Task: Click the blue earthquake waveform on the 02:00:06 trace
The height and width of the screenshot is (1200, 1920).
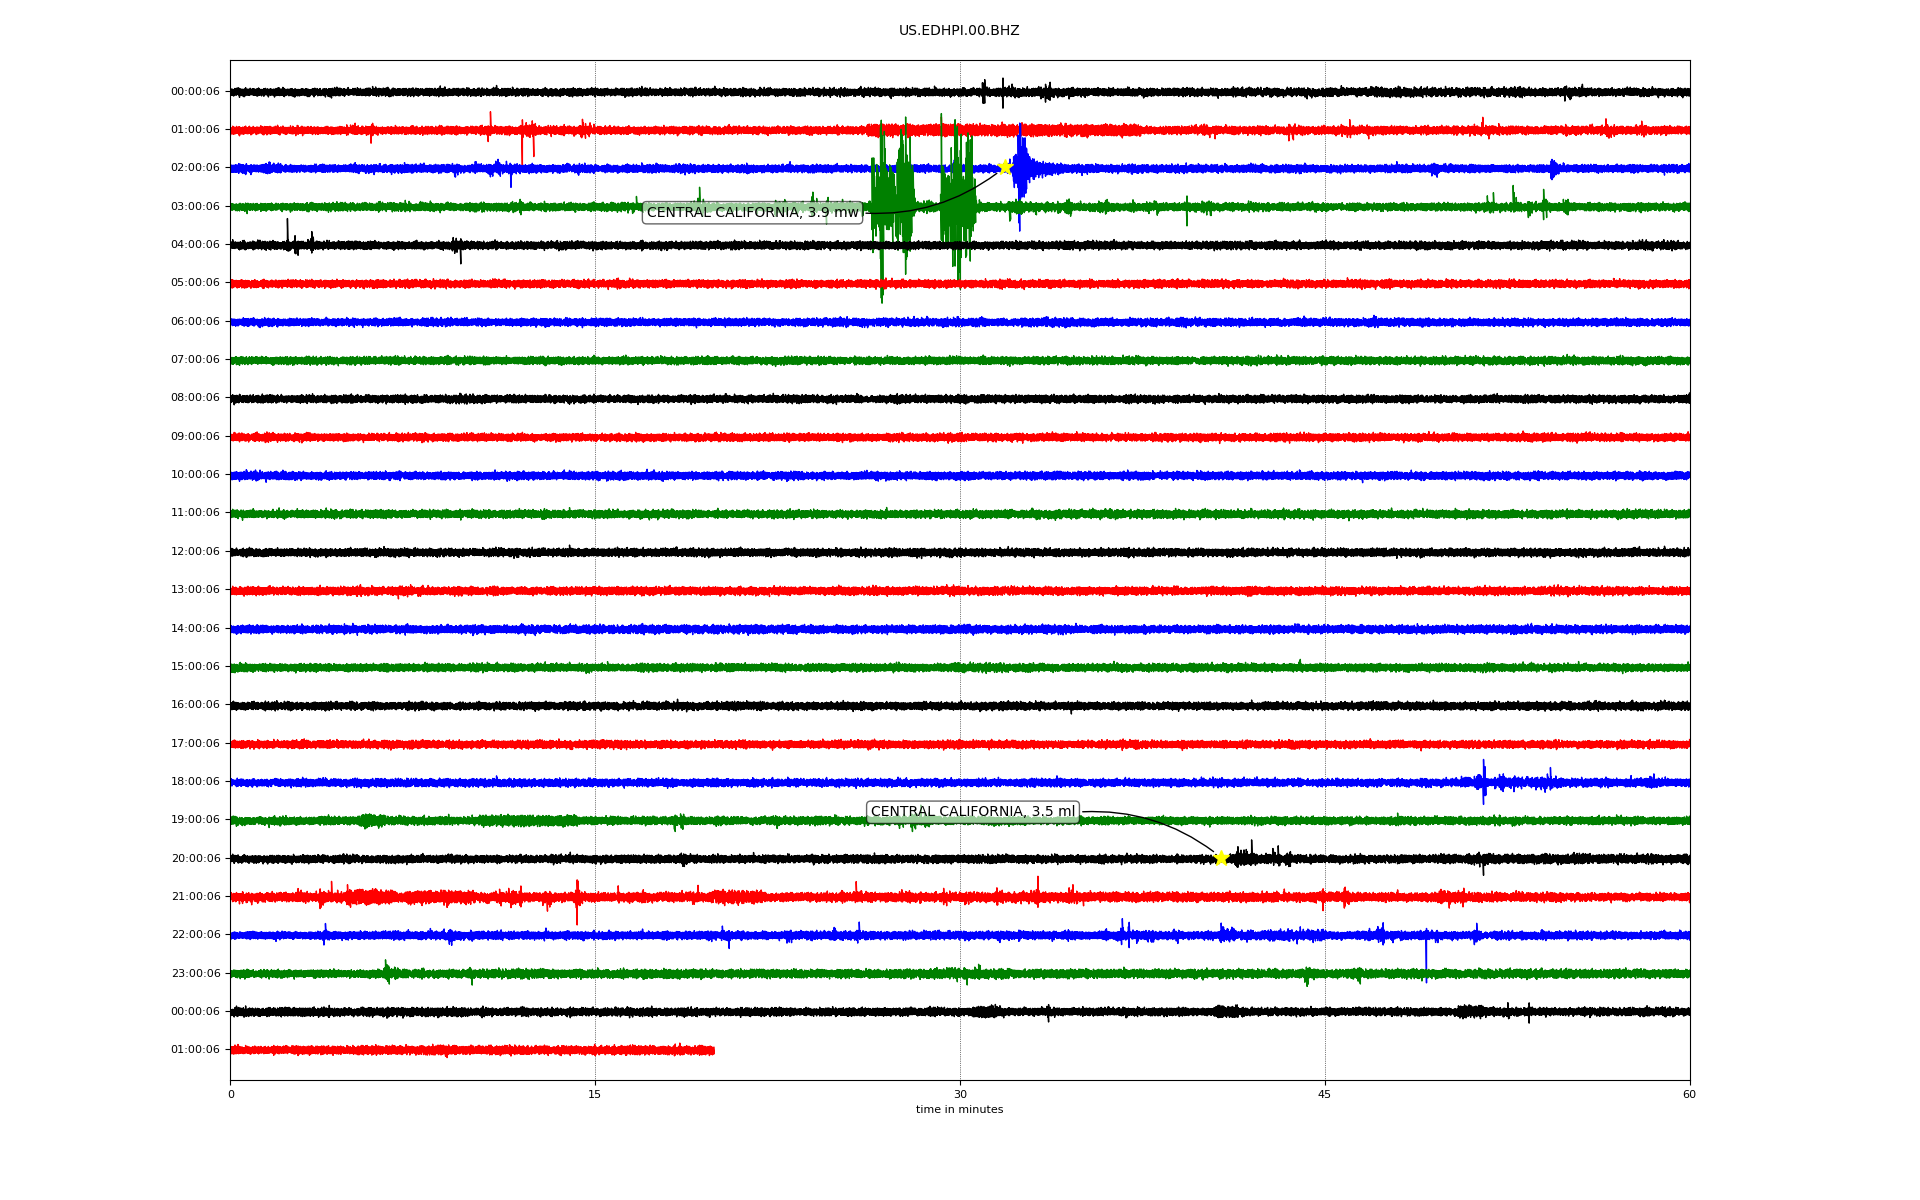Action: [x=1023, y=169]
